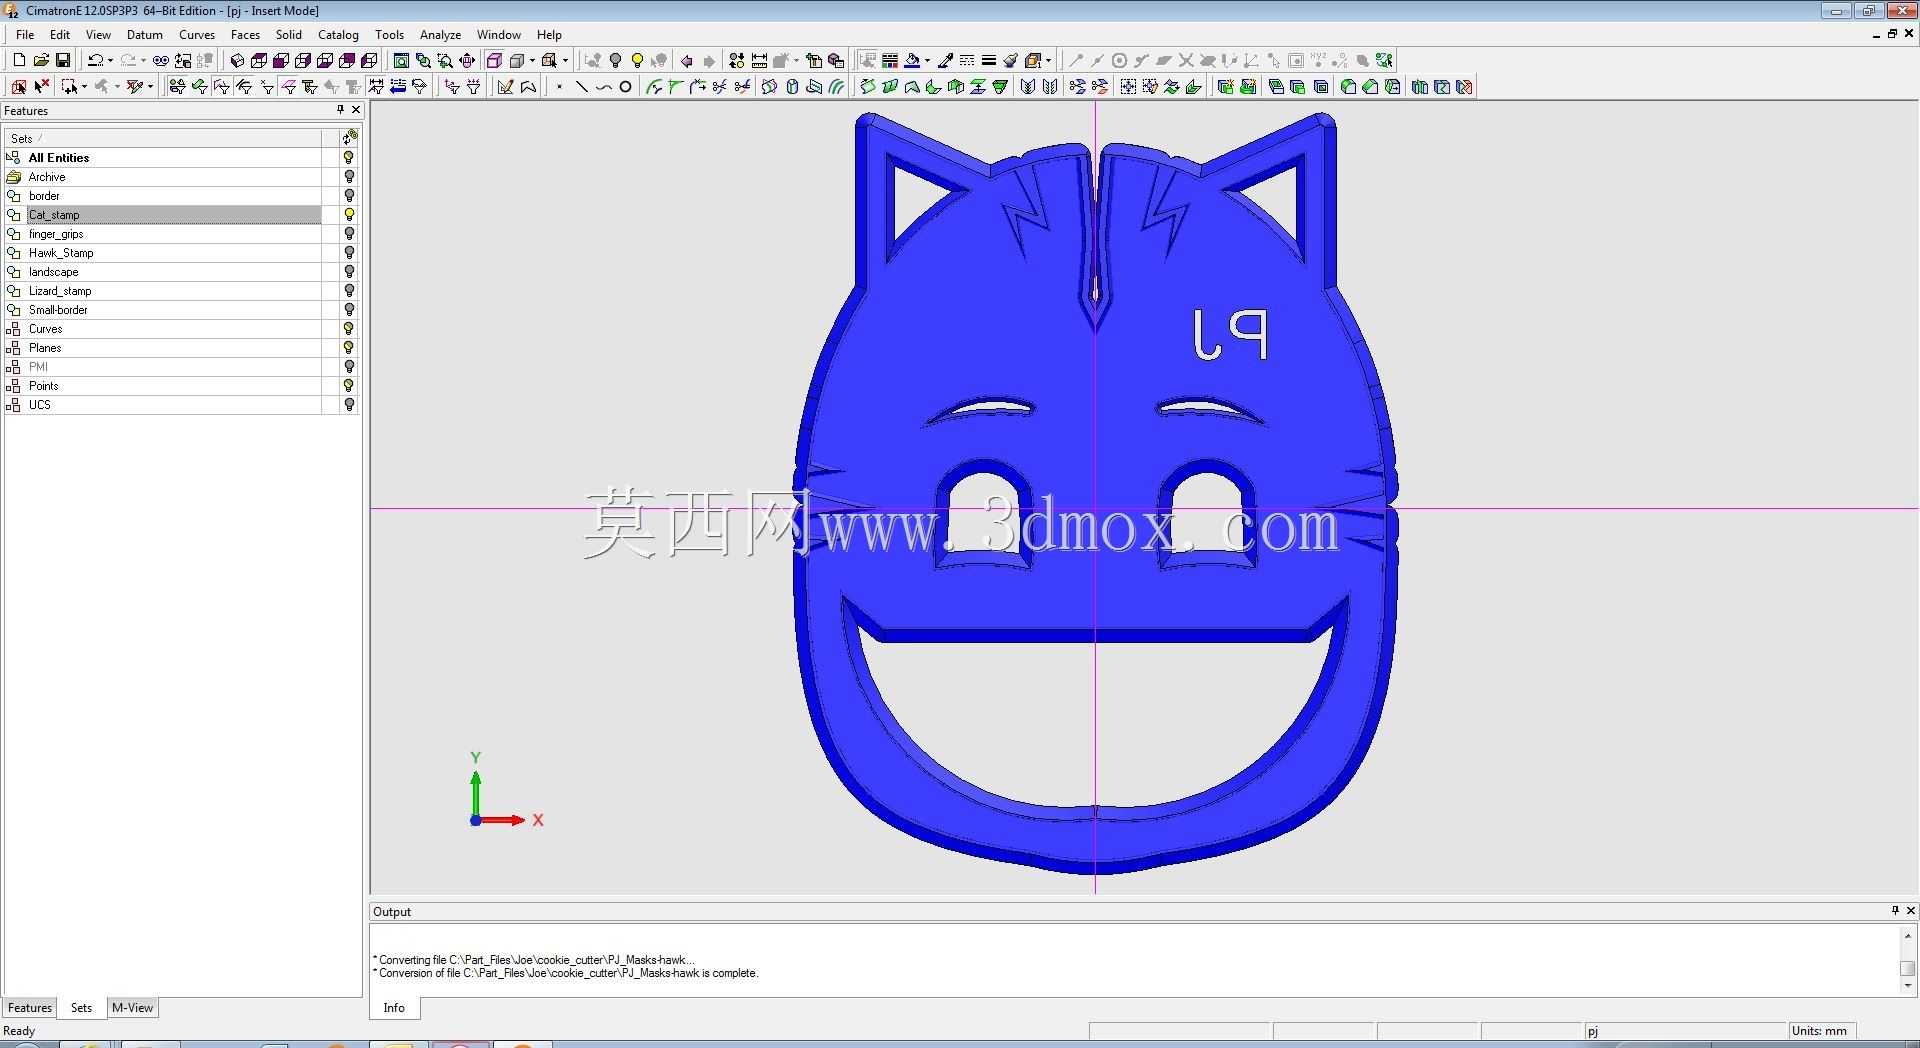Toggle visibility bulb for All Entities
Image resolution: width=1920 pixels, height=1048 pixels.
click(x=349, y=158)
